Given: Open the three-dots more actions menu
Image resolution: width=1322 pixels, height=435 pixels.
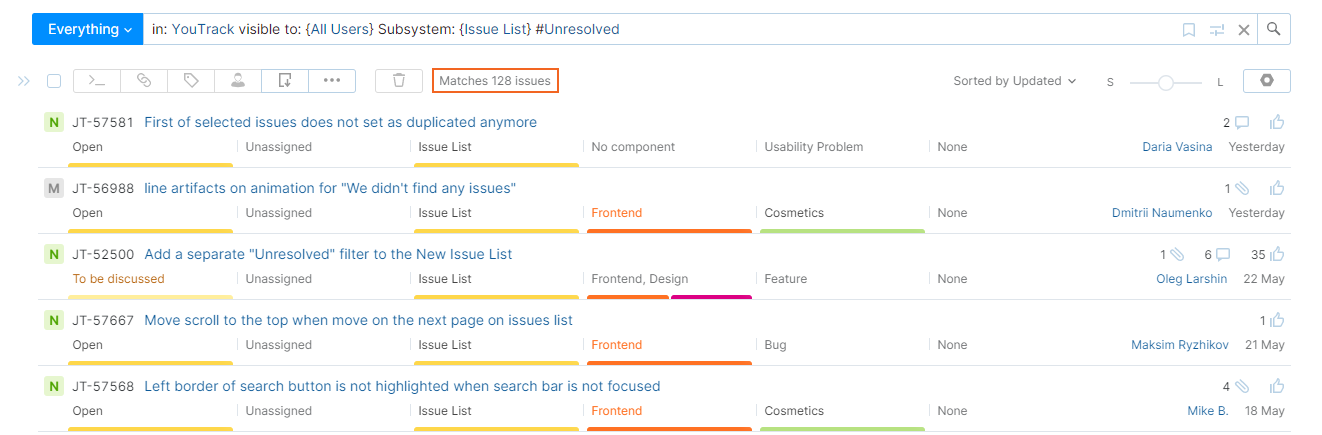Looking at the screenshot, I should point(332,81).
